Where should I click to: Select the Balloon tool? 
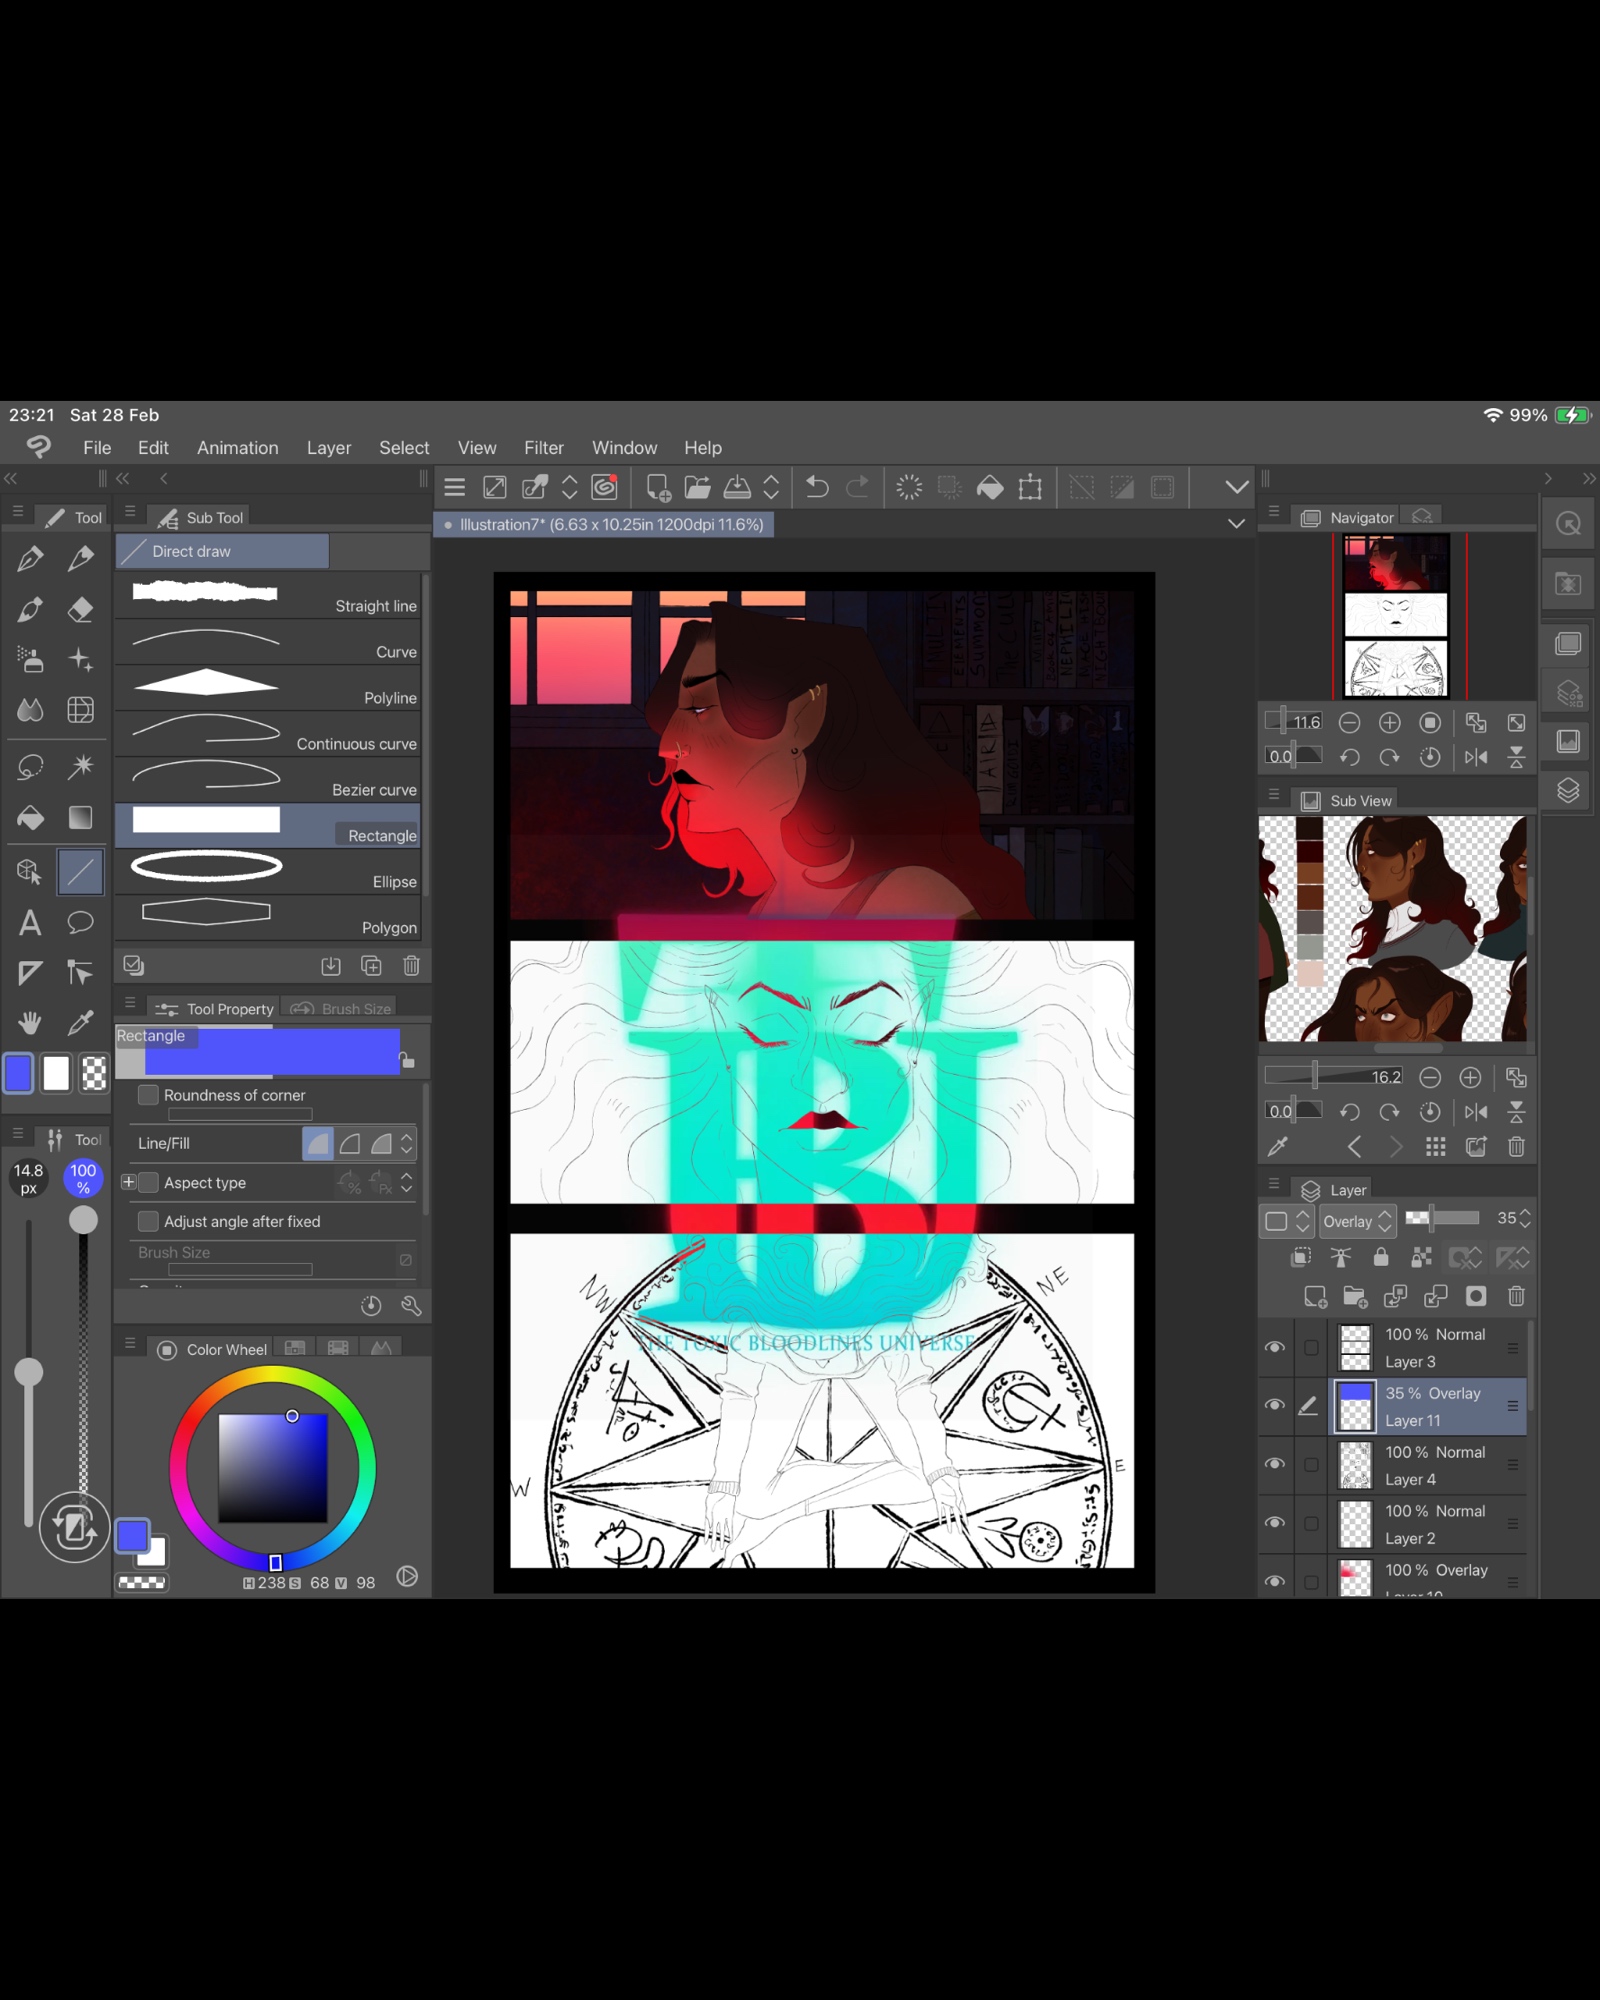[x=80, y=922]
